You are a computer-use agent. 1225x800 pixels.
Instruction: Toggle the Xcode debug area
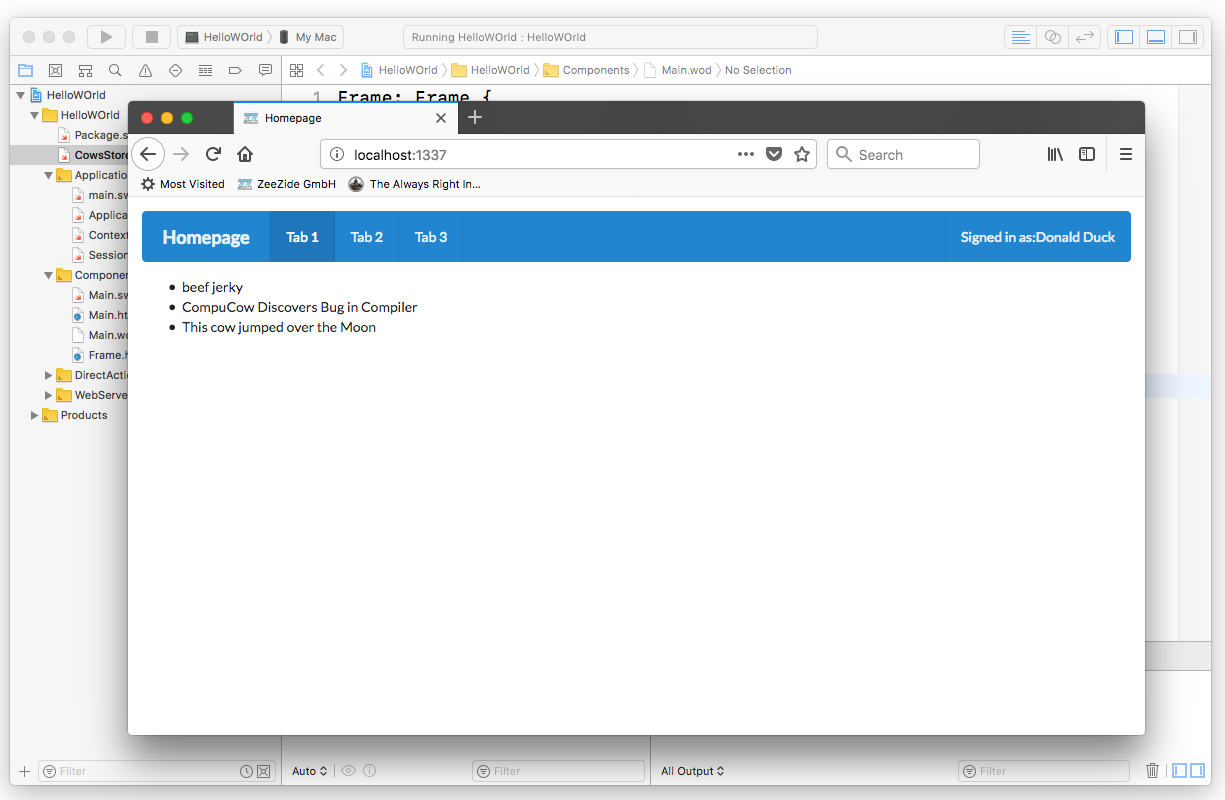coord(1156,37)
